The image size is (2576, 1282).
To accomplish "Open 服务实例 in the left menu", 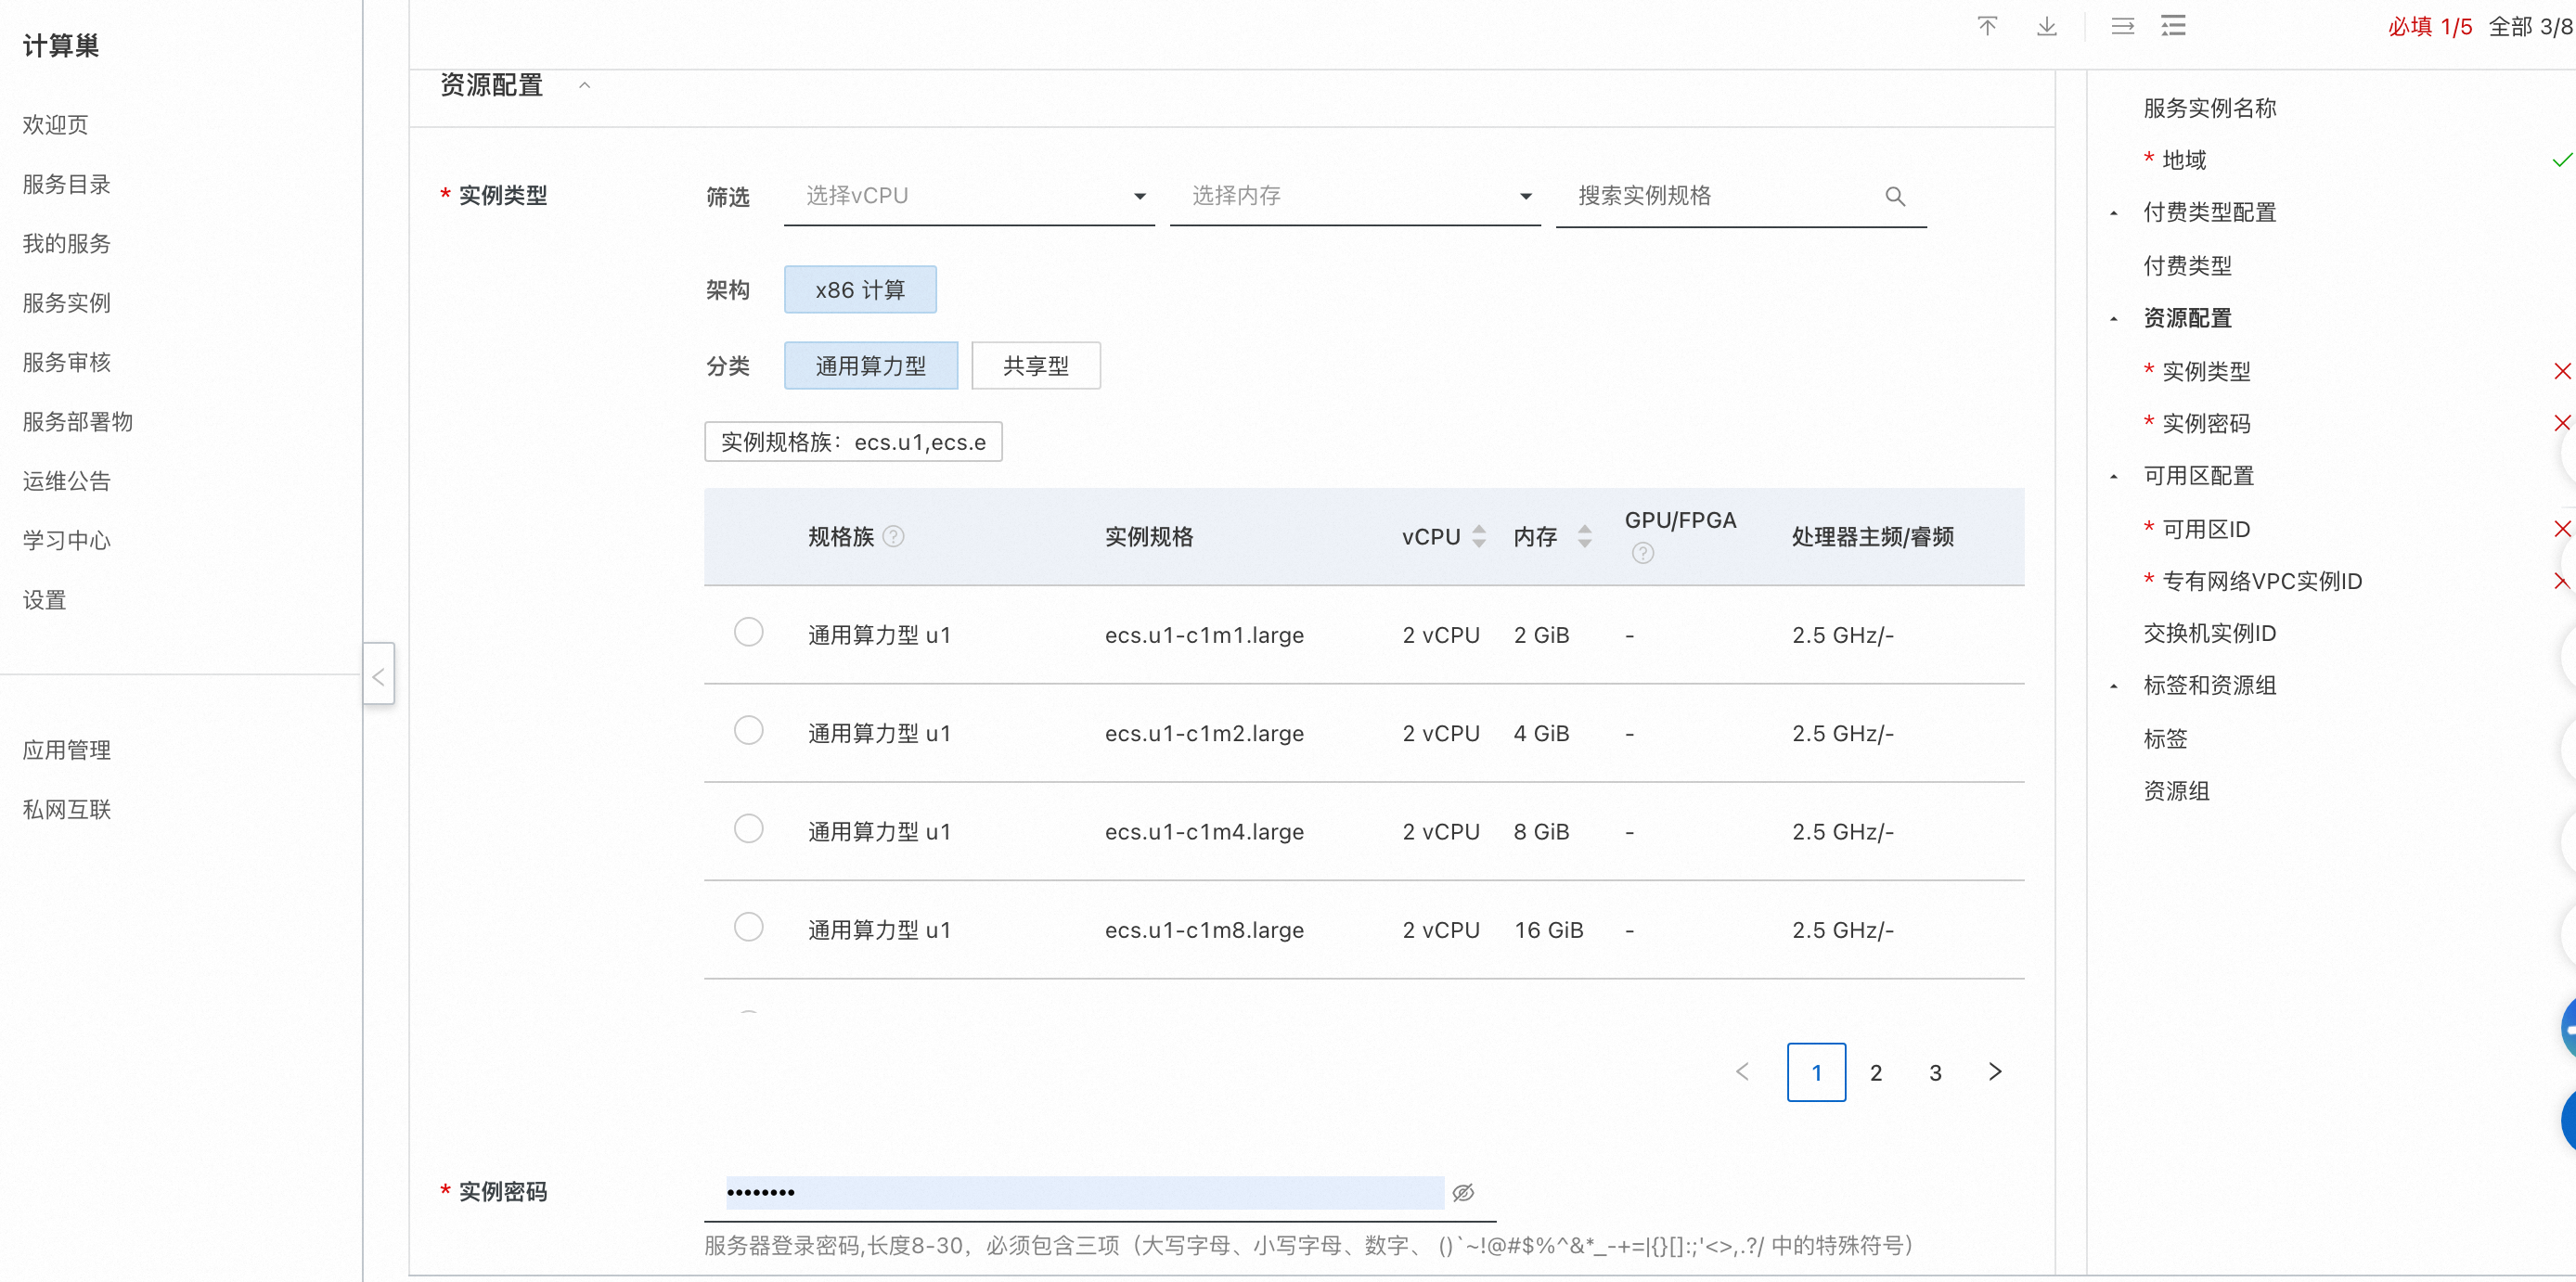I will click(66, 303).
